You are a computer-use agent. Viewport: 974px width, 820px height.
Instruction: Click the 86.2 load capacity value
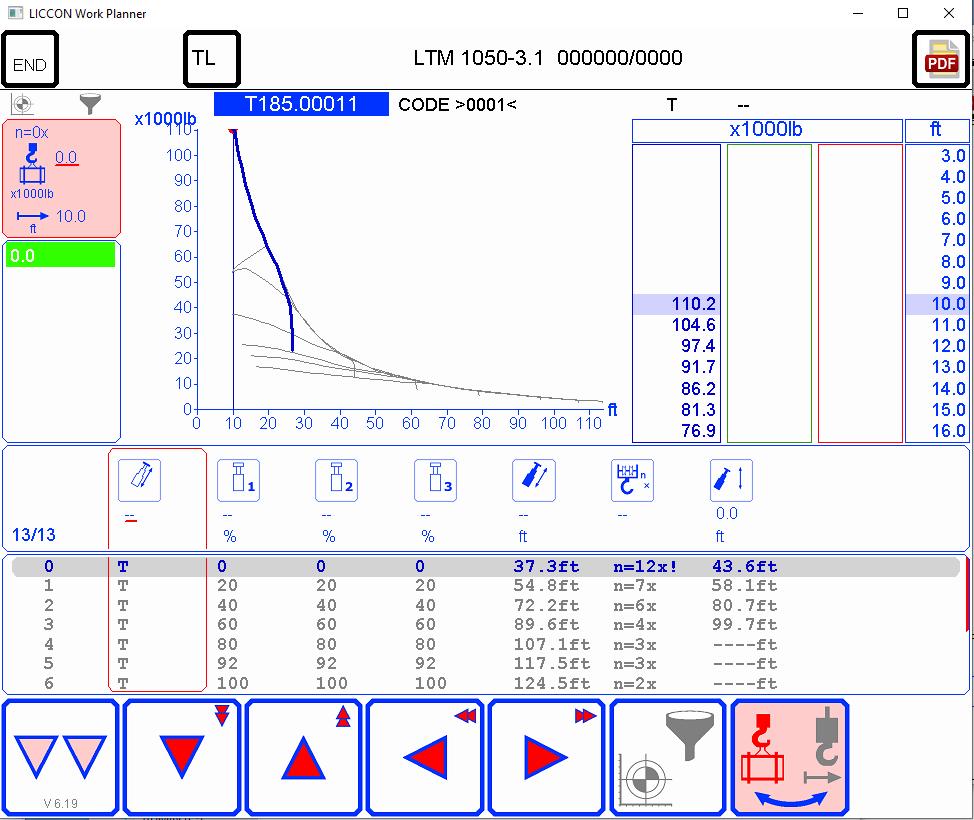tap(698, 389)
